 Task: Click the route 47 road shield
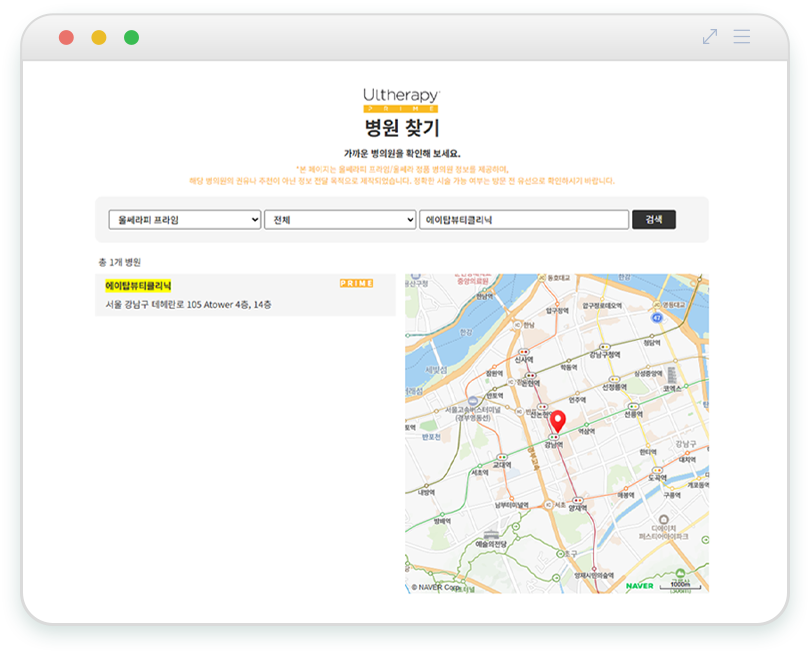tap(656, 316)
